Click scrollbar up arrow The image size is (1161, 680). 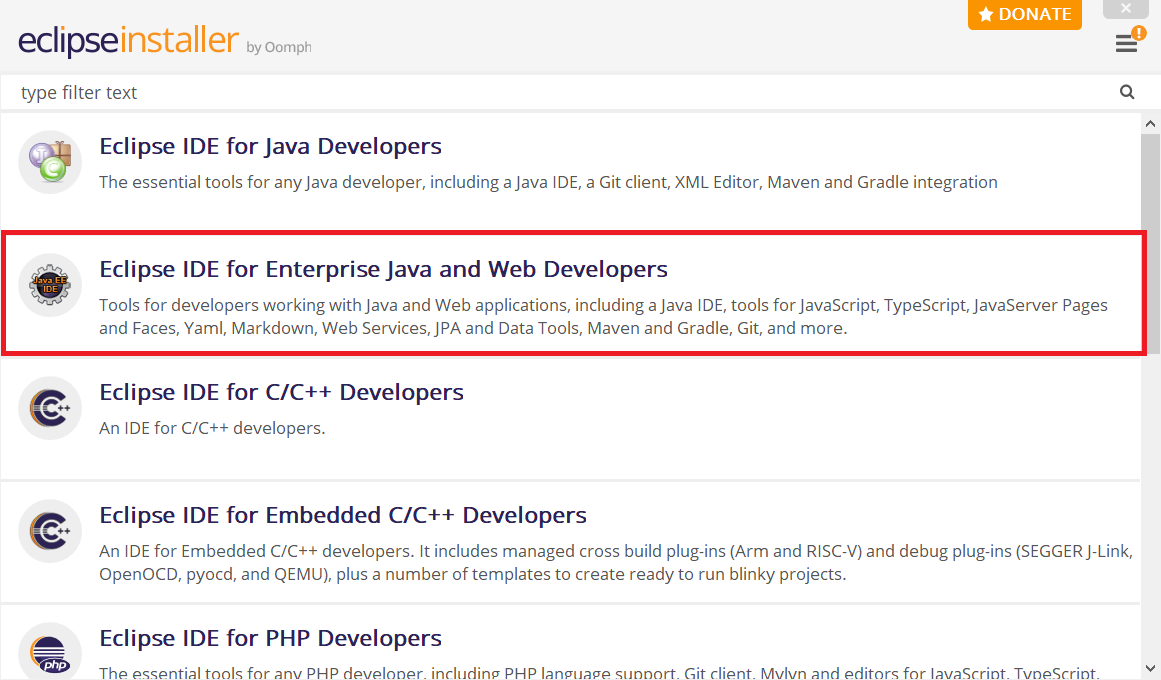(1150, 124)
